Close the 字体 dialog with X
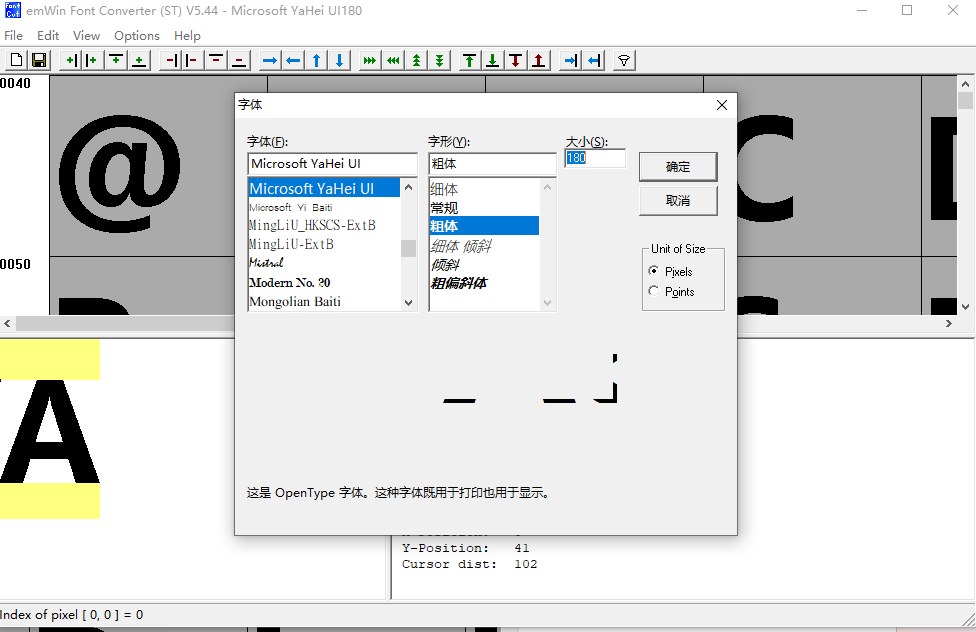The width and height of the screenshot is (976, 632). point(721,105)
